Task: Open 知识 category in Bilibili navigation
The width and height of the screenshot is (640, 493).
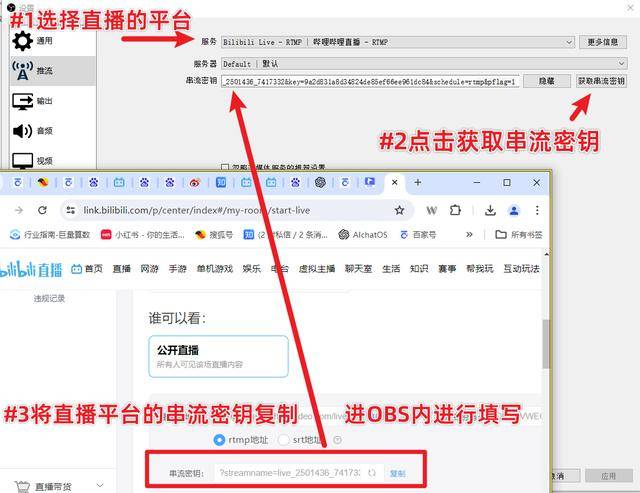Action: pyautogui.click(x=419, y=269)
